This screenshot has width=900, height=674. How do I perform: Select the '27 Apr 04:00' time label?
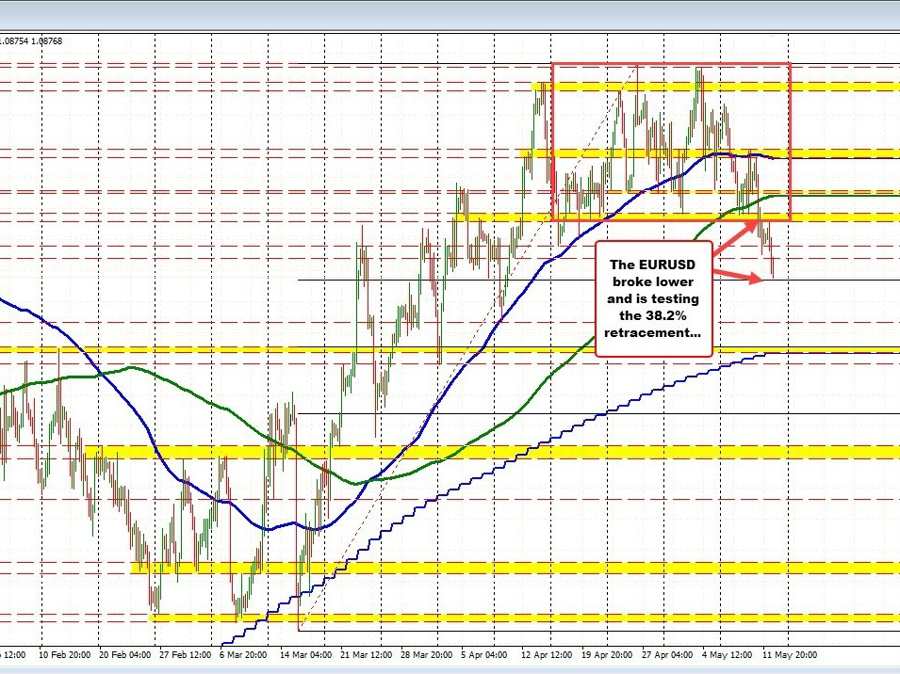click(668, 654)
